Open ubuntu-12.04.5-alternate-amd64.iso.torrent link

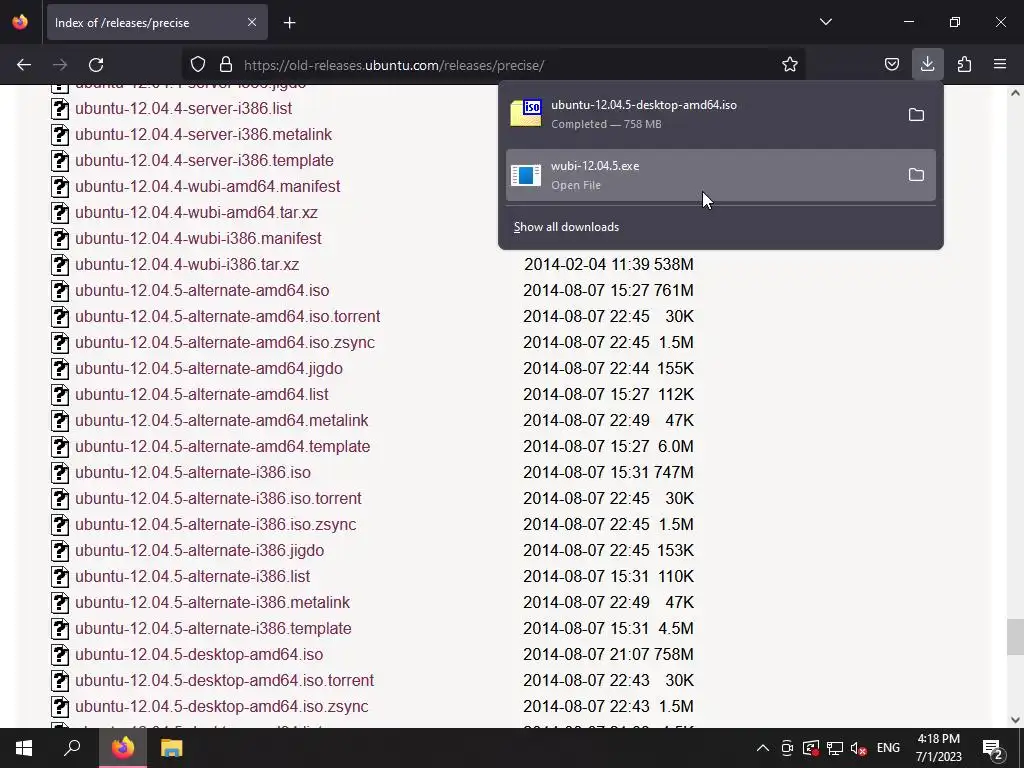pyautogui.click(x=227, y=317)
